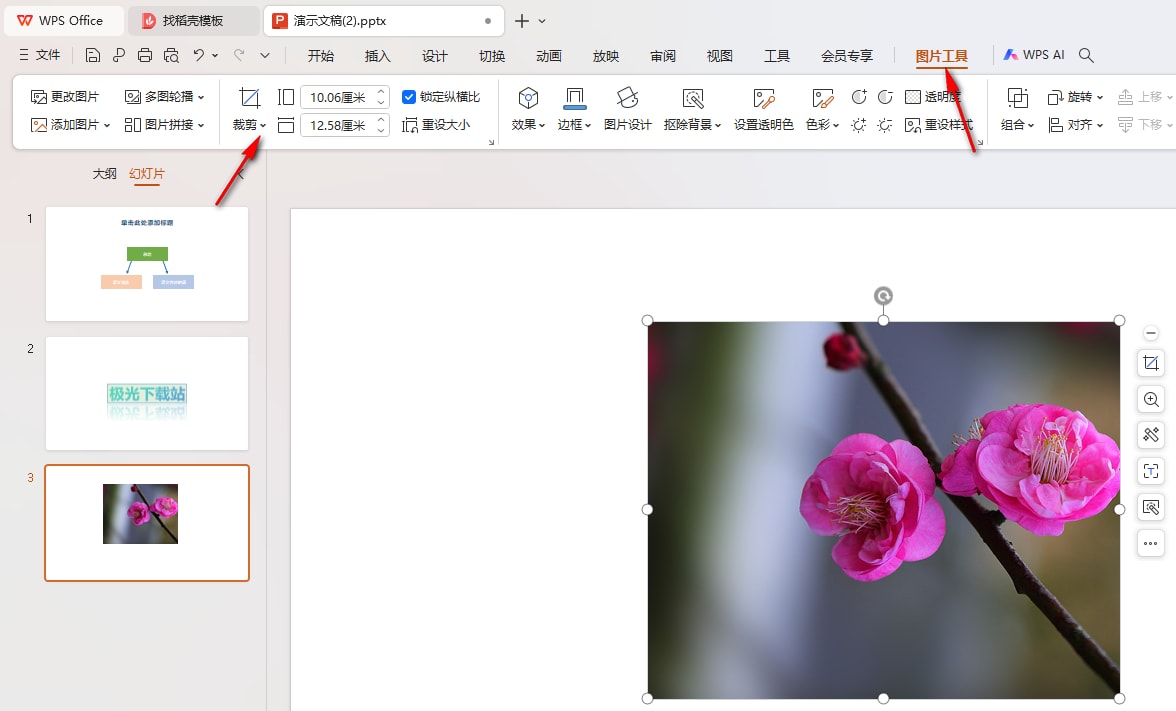Open WPS AI
The image size is (1176, 711).
click(1034, 55)
